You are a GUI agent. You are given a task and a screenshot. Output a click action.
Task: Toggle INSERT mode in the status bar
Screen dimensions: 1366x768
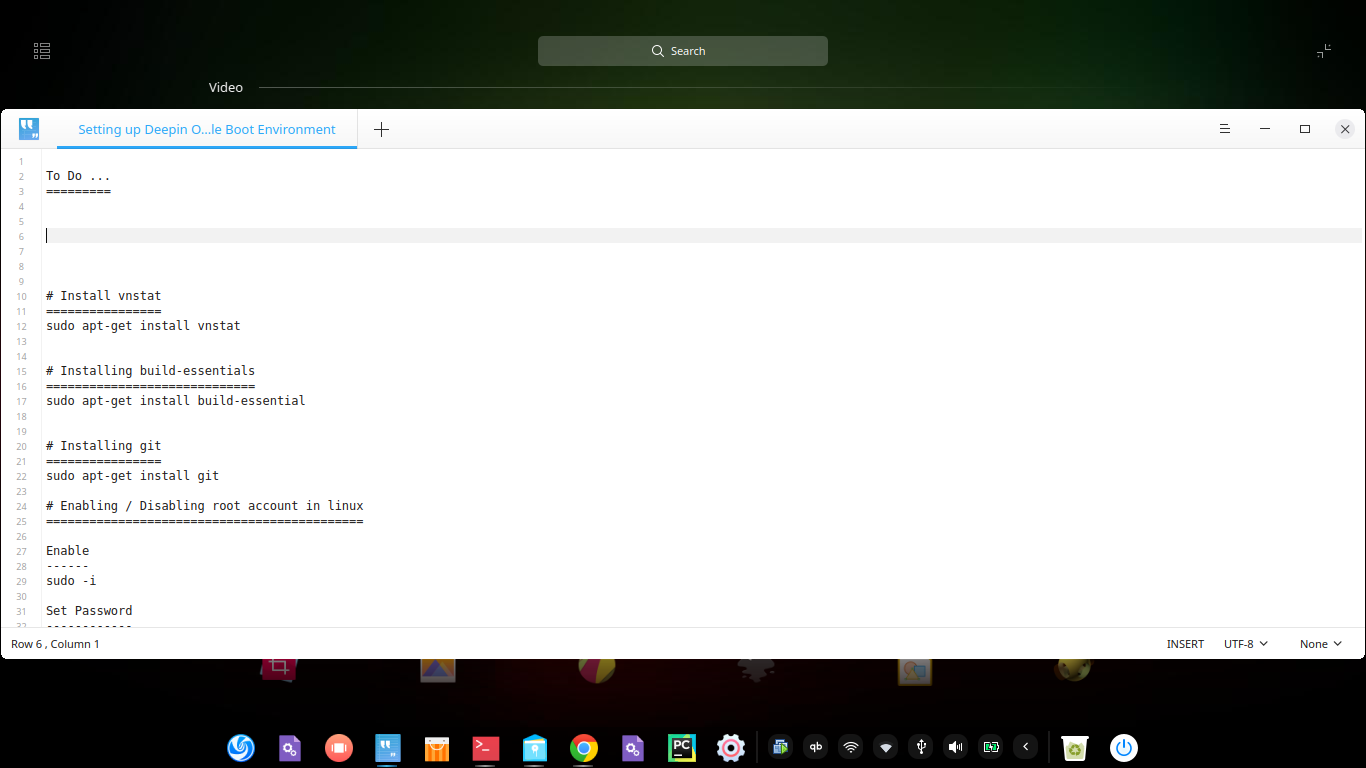point(1185,644)
